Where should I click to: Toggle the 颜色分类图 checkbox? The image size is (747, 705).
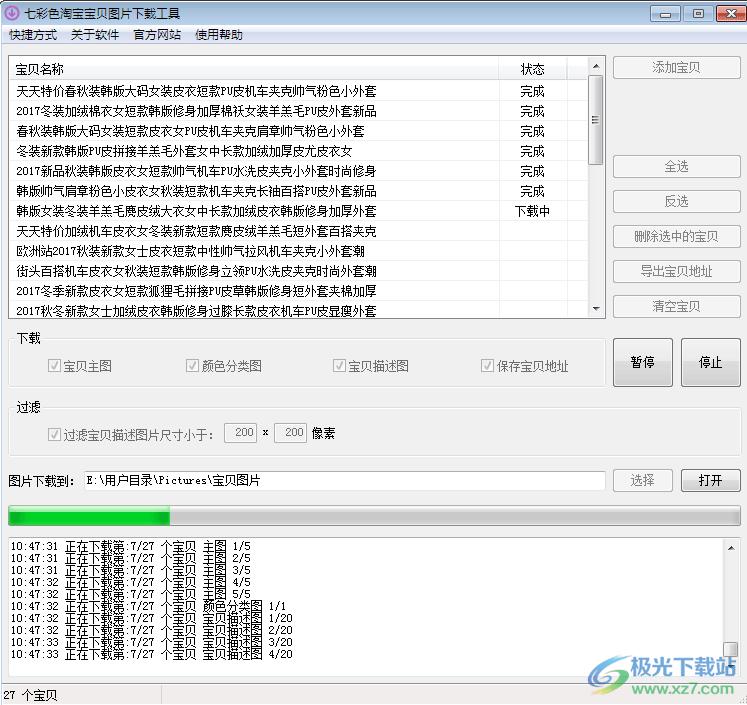coord(193,366)
